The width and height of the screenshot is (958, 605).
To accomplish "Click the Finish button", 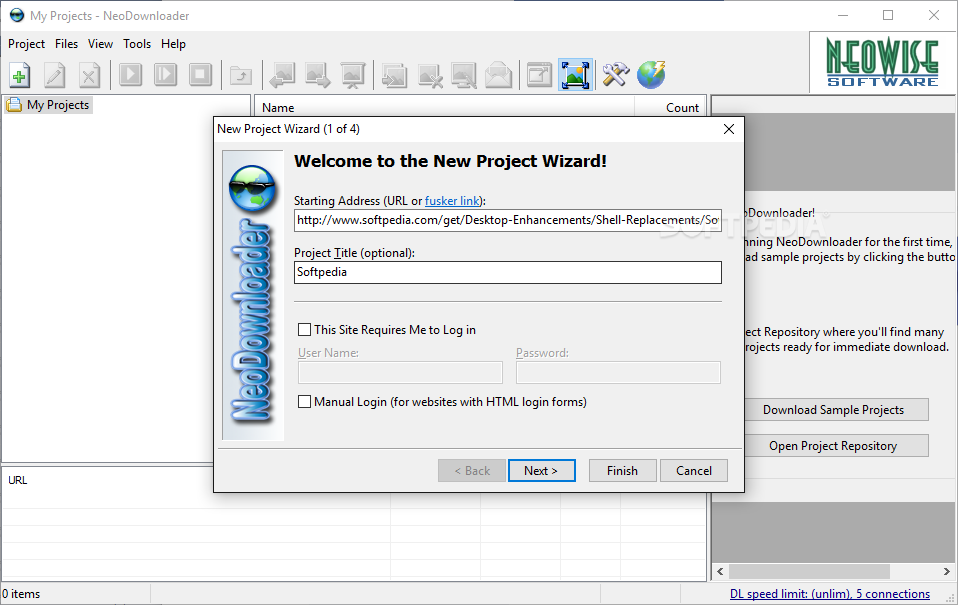I will point(623,471).
